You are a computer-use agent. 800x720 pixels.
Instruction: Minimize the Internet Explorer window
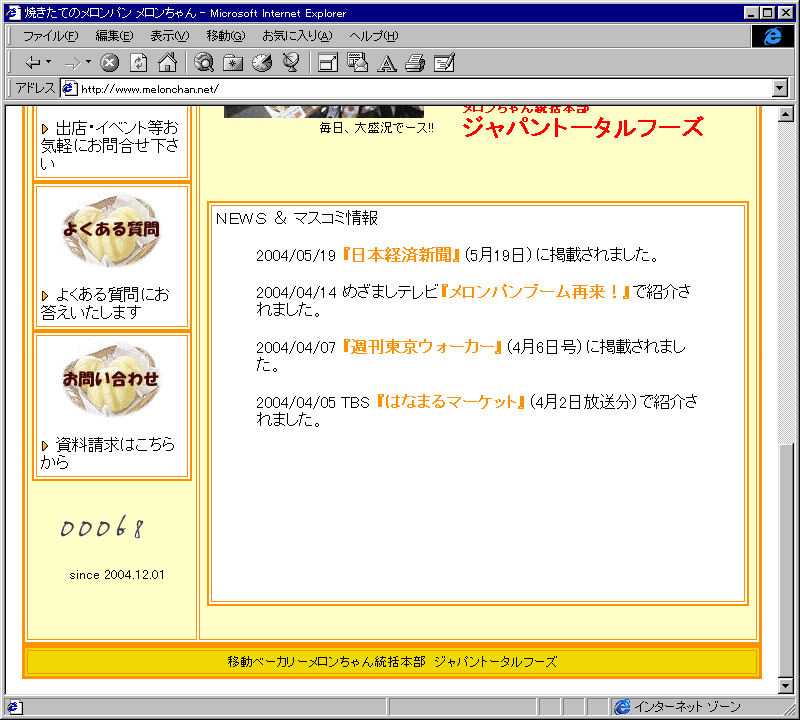[x=750, y=13]
